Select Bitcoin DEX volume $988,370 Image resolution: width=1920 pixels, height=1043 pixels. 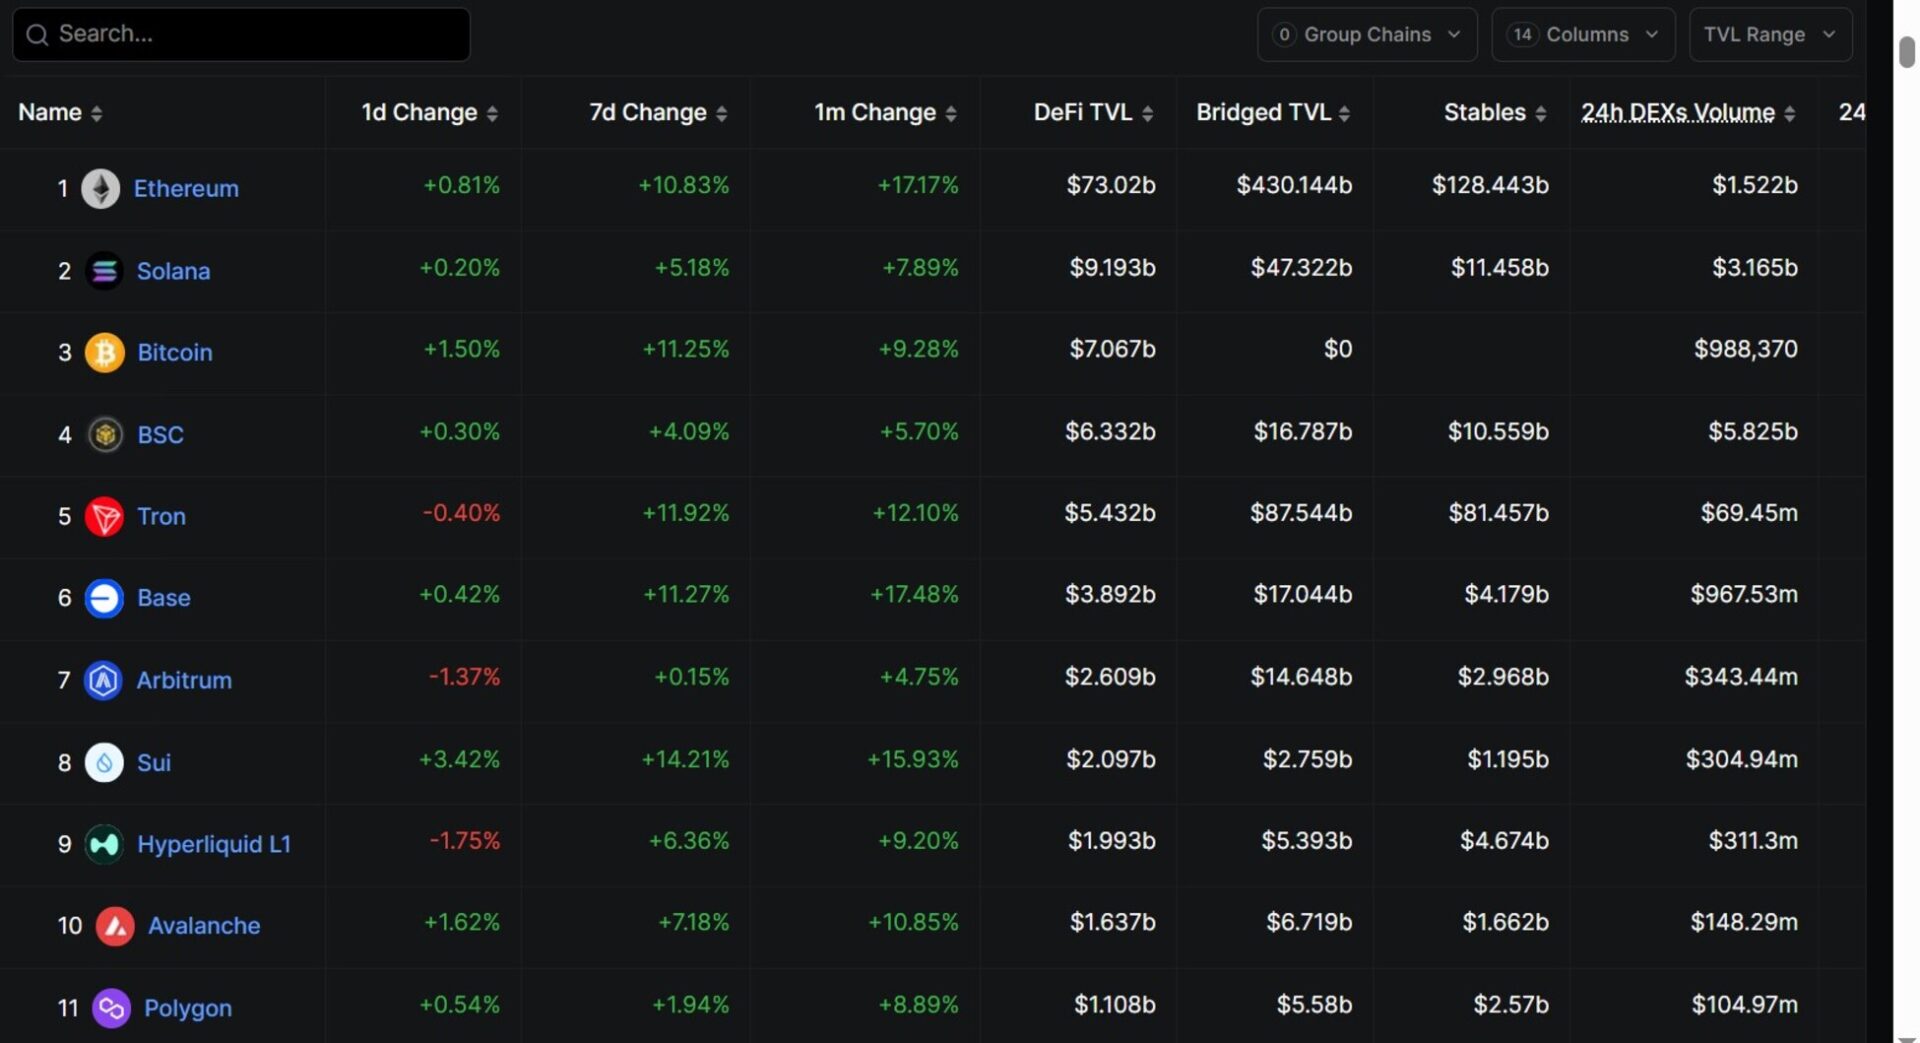pos(1745,349)
